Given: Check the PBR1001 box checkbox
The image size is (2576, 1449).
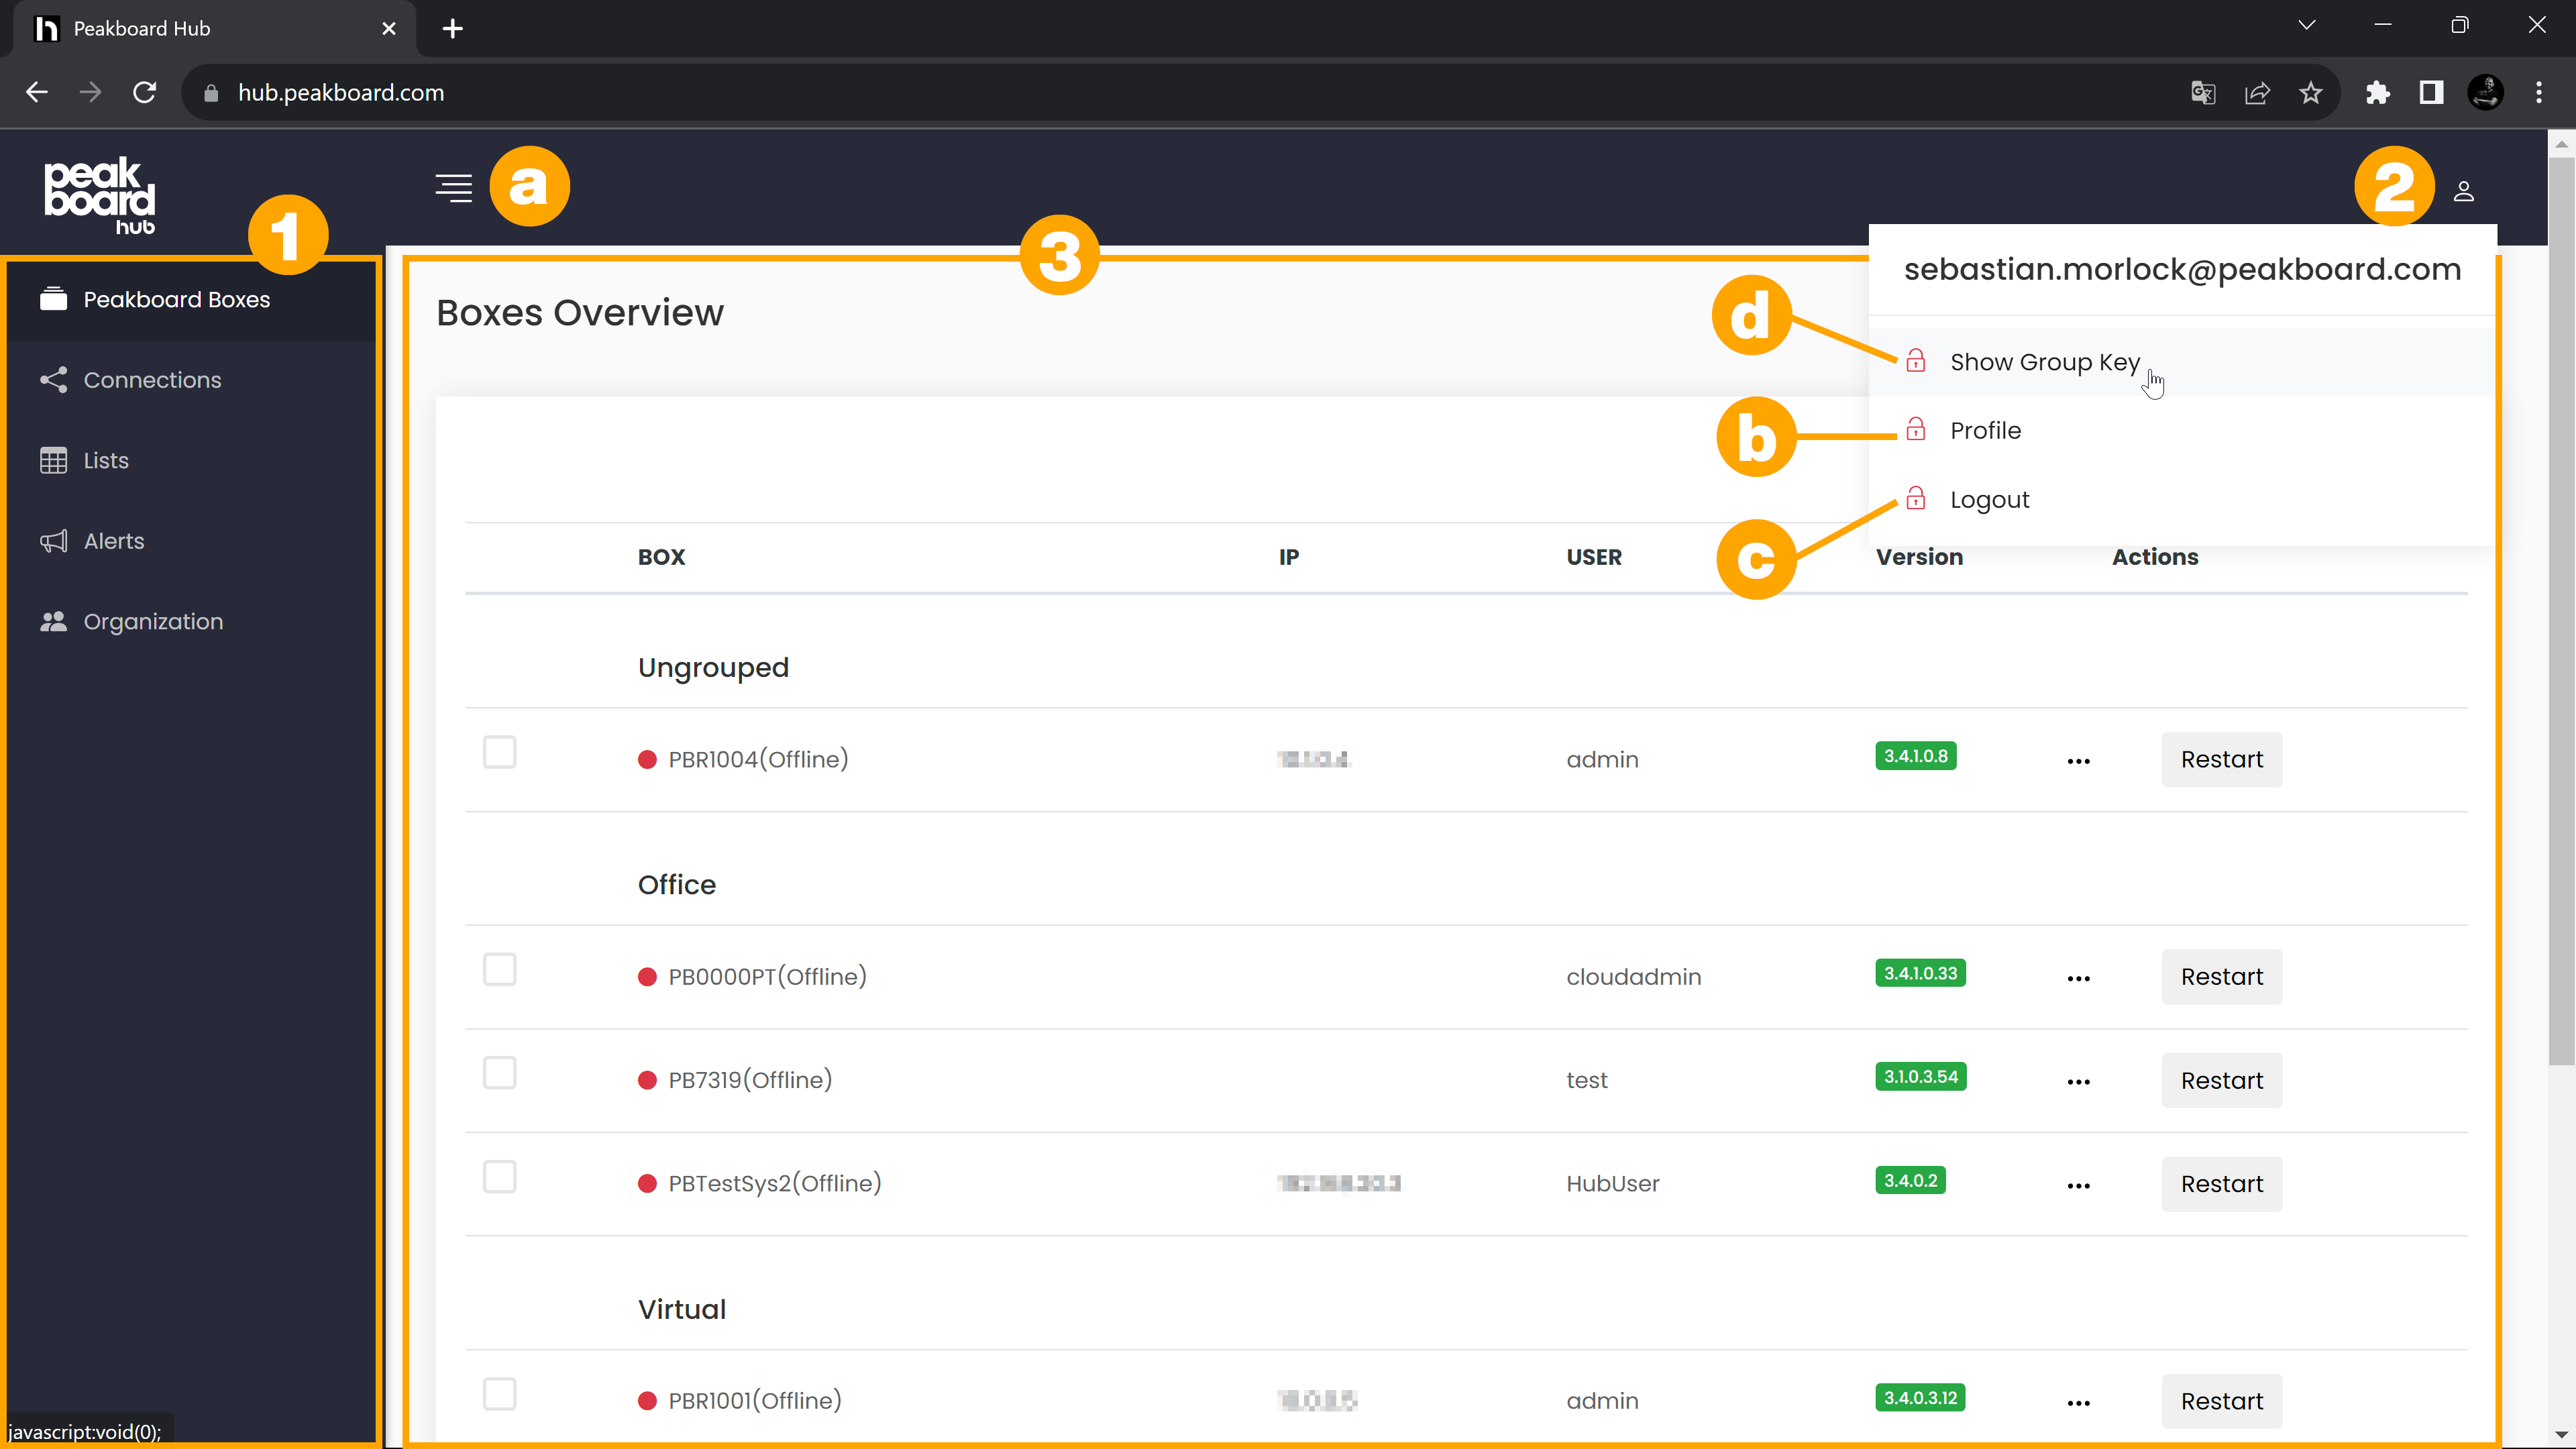Looking at the screenshot, I should [499, 1394].
